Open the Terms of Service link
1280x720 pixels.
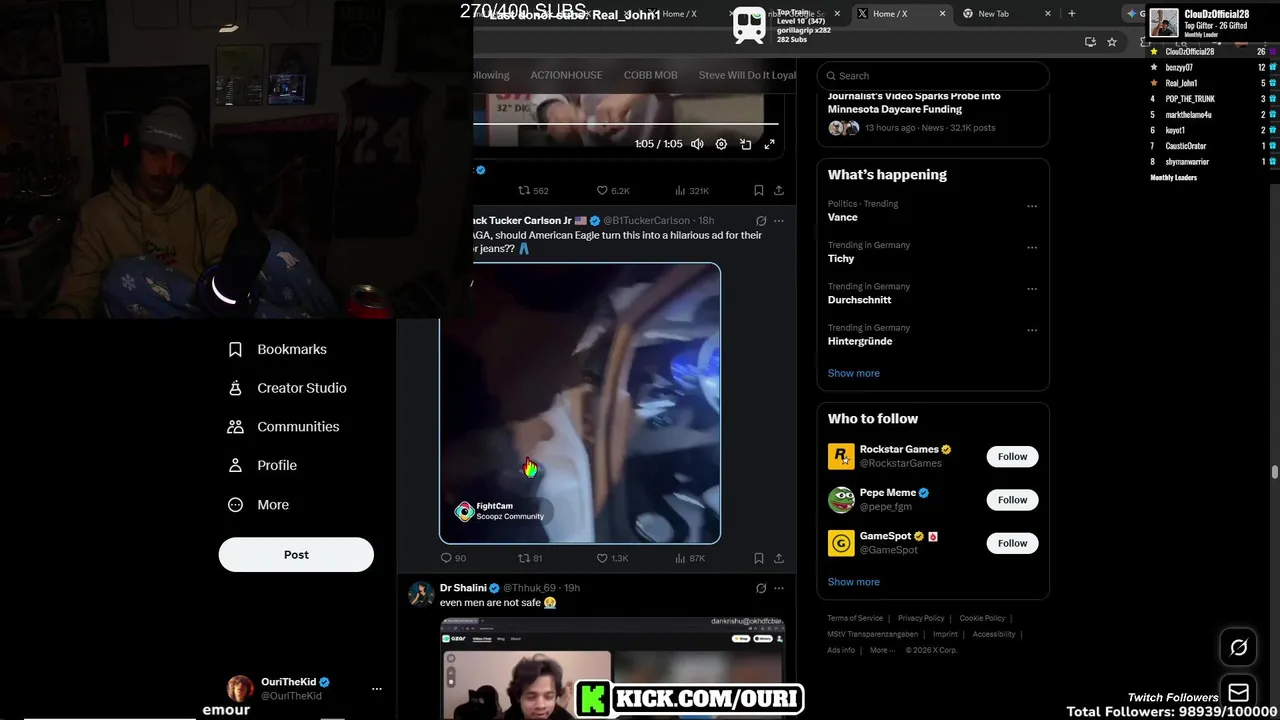(855, 618)
